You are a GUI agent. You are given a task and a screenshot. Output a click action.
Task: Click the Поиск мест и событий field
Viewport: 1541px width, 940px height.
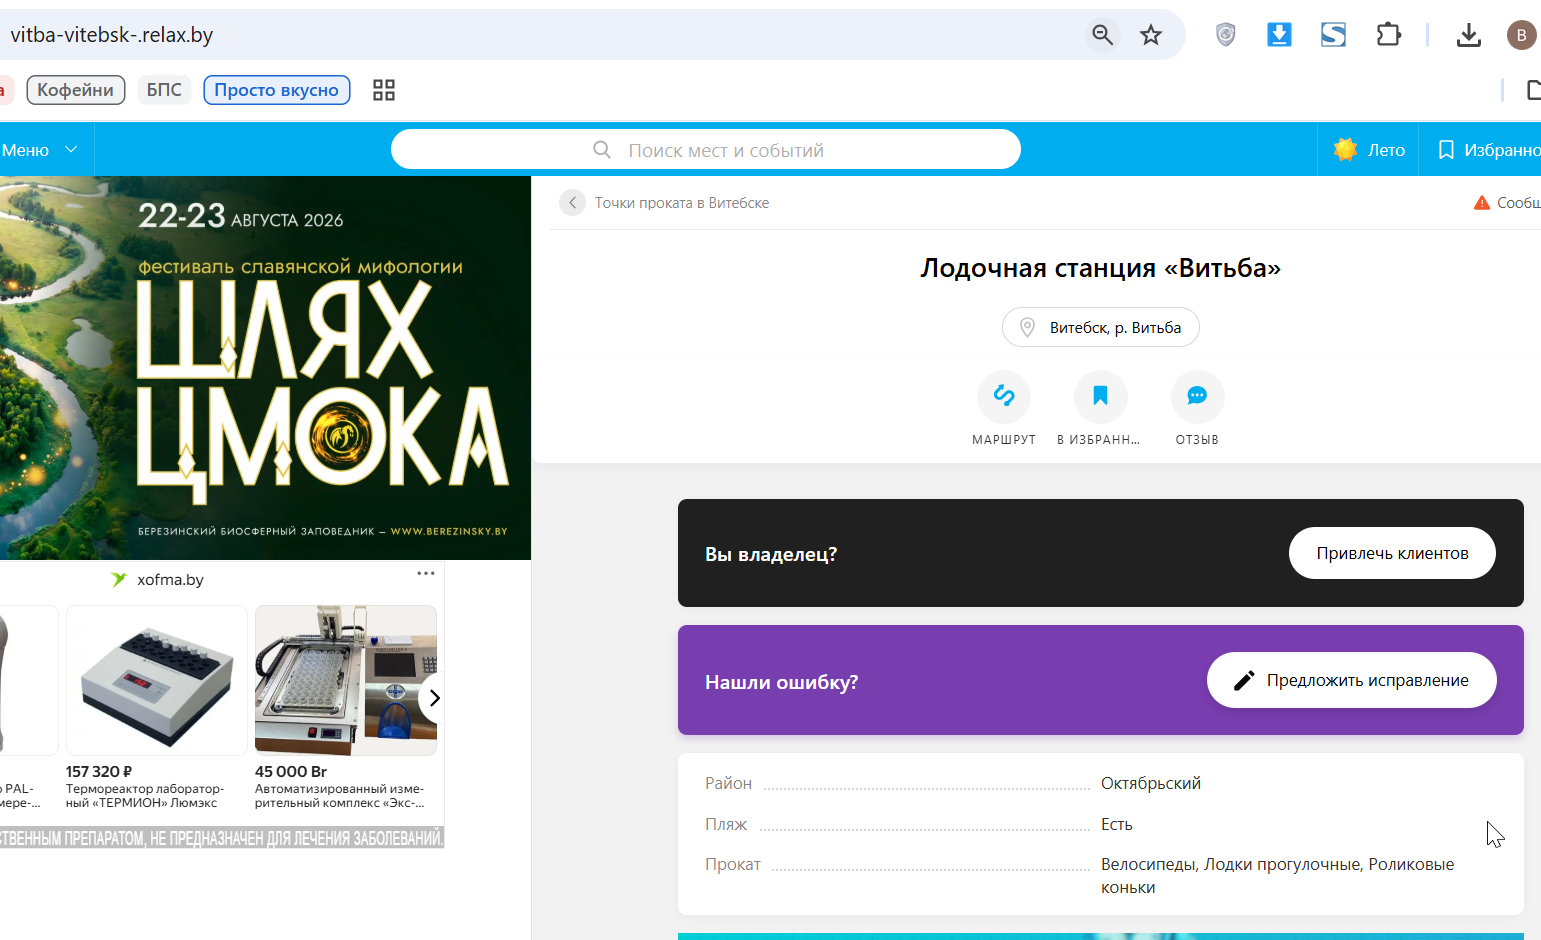pyautogui.click(x=706, y=150)
